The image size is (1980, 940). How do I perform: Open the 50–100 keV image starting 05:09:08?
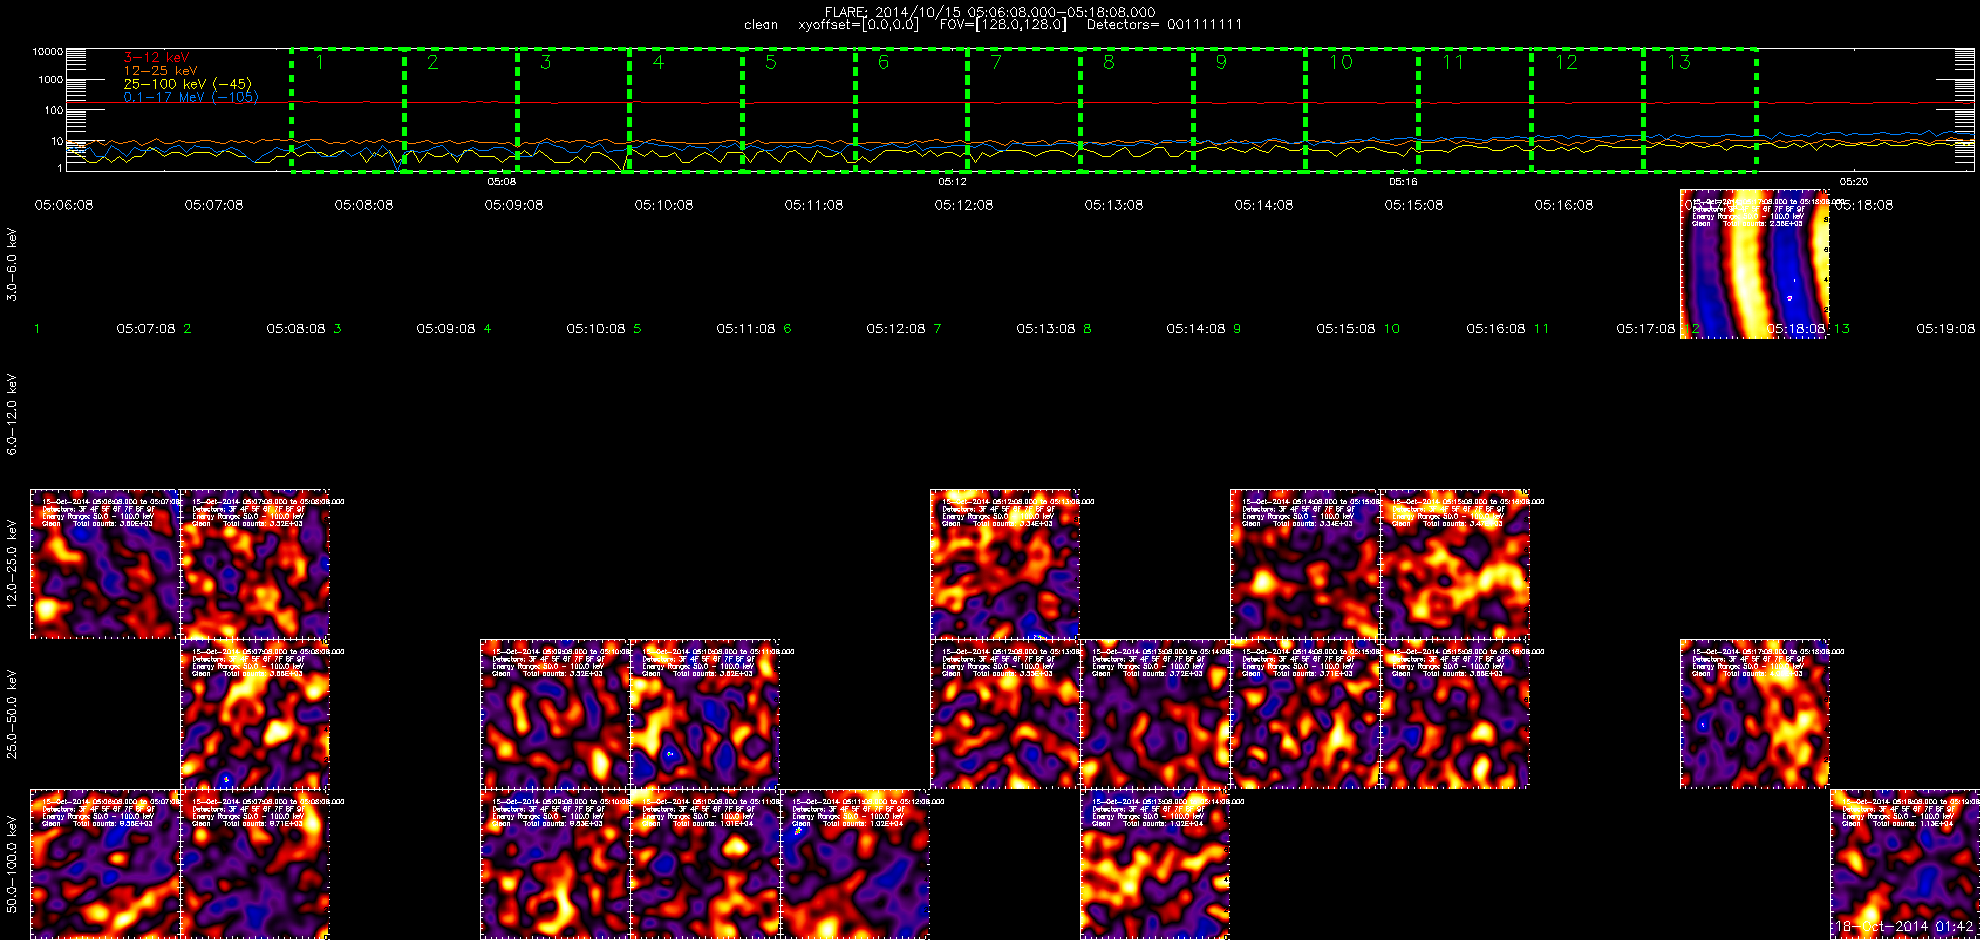tap(555, 864)
